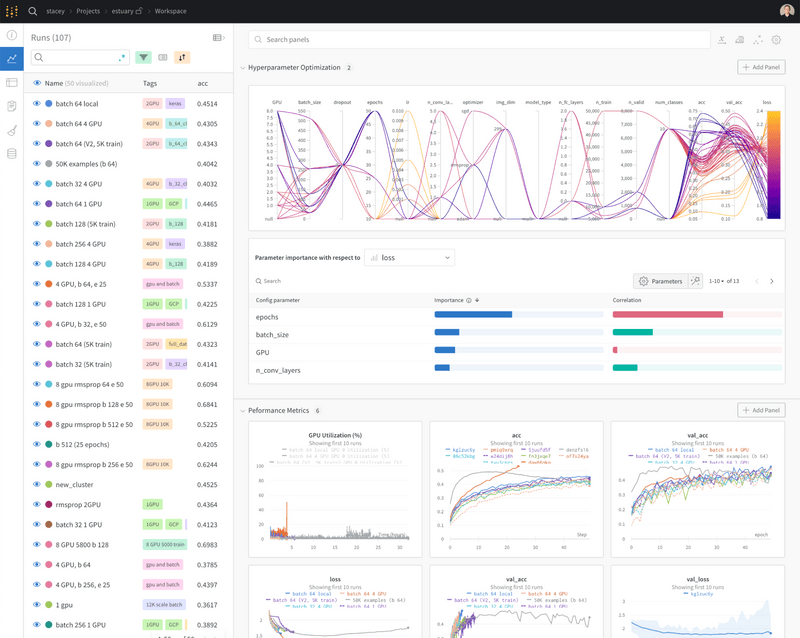Click the green filter runs icon
Screen dimensions: 800x638
[144, 58]
